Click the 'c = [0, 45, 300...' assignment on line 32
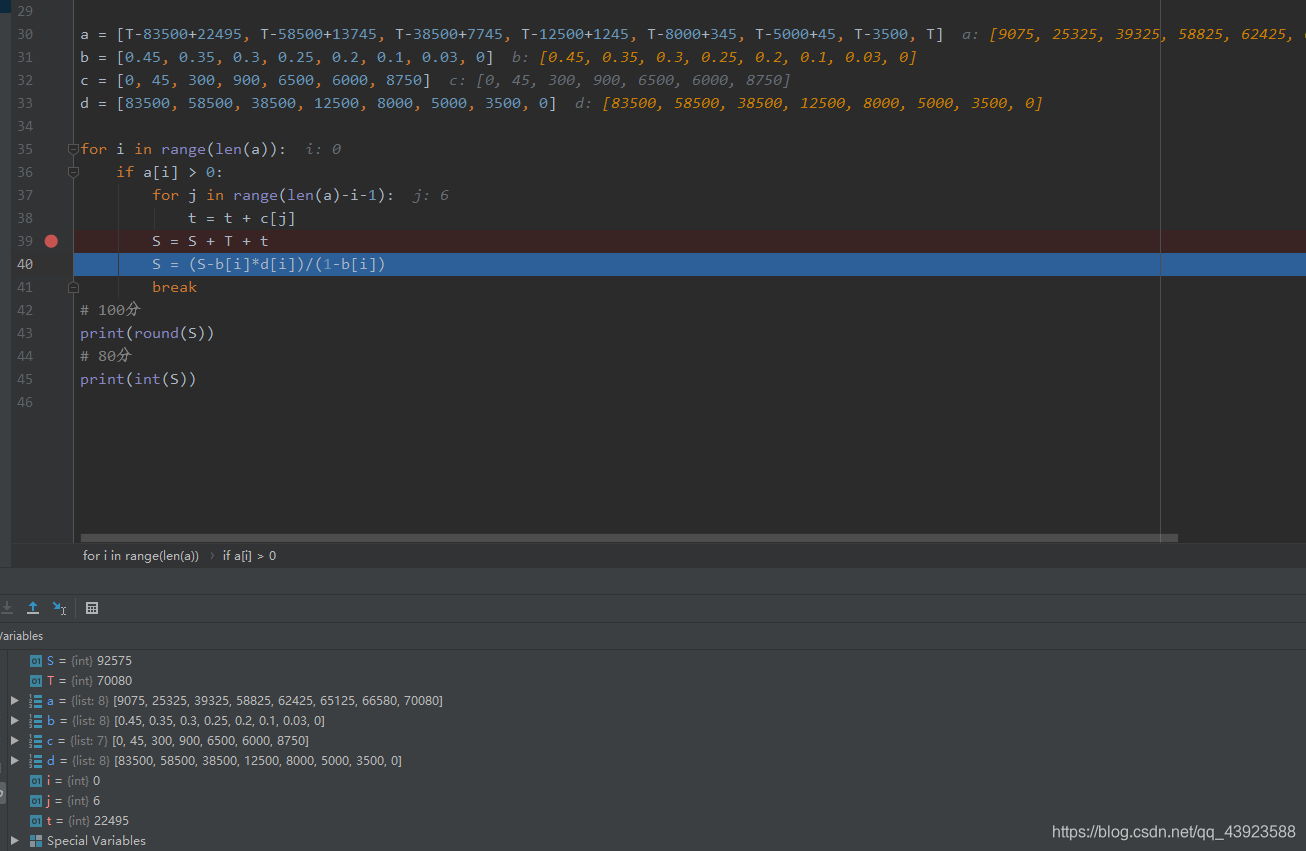 point(255,80)
